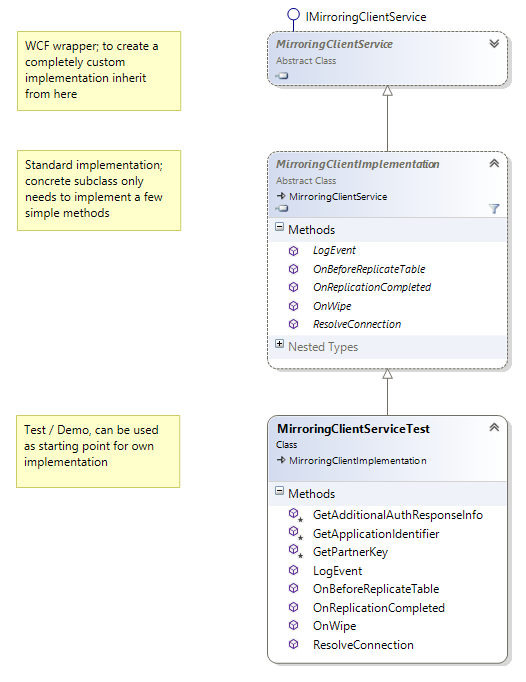Screen dimensions: 526x682
Task: Click the IMirroringClientService interface label
Action: coord(366,17)
